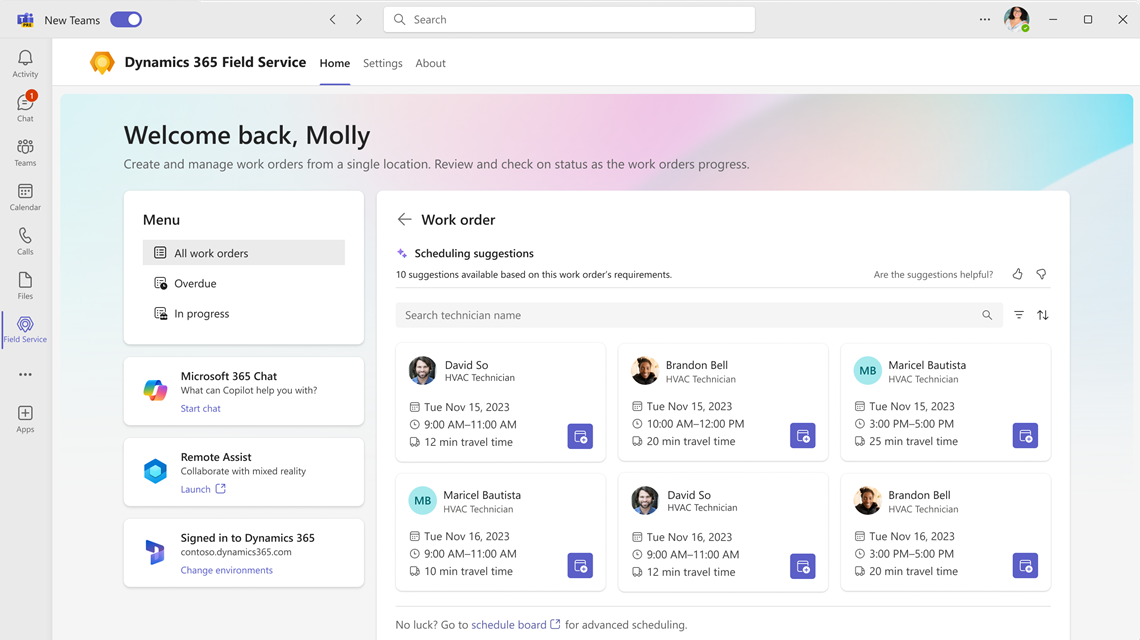Screen dimensions: 1140x640
Task: Click the technician search magnifier icon
Action: tap(987, 315)
